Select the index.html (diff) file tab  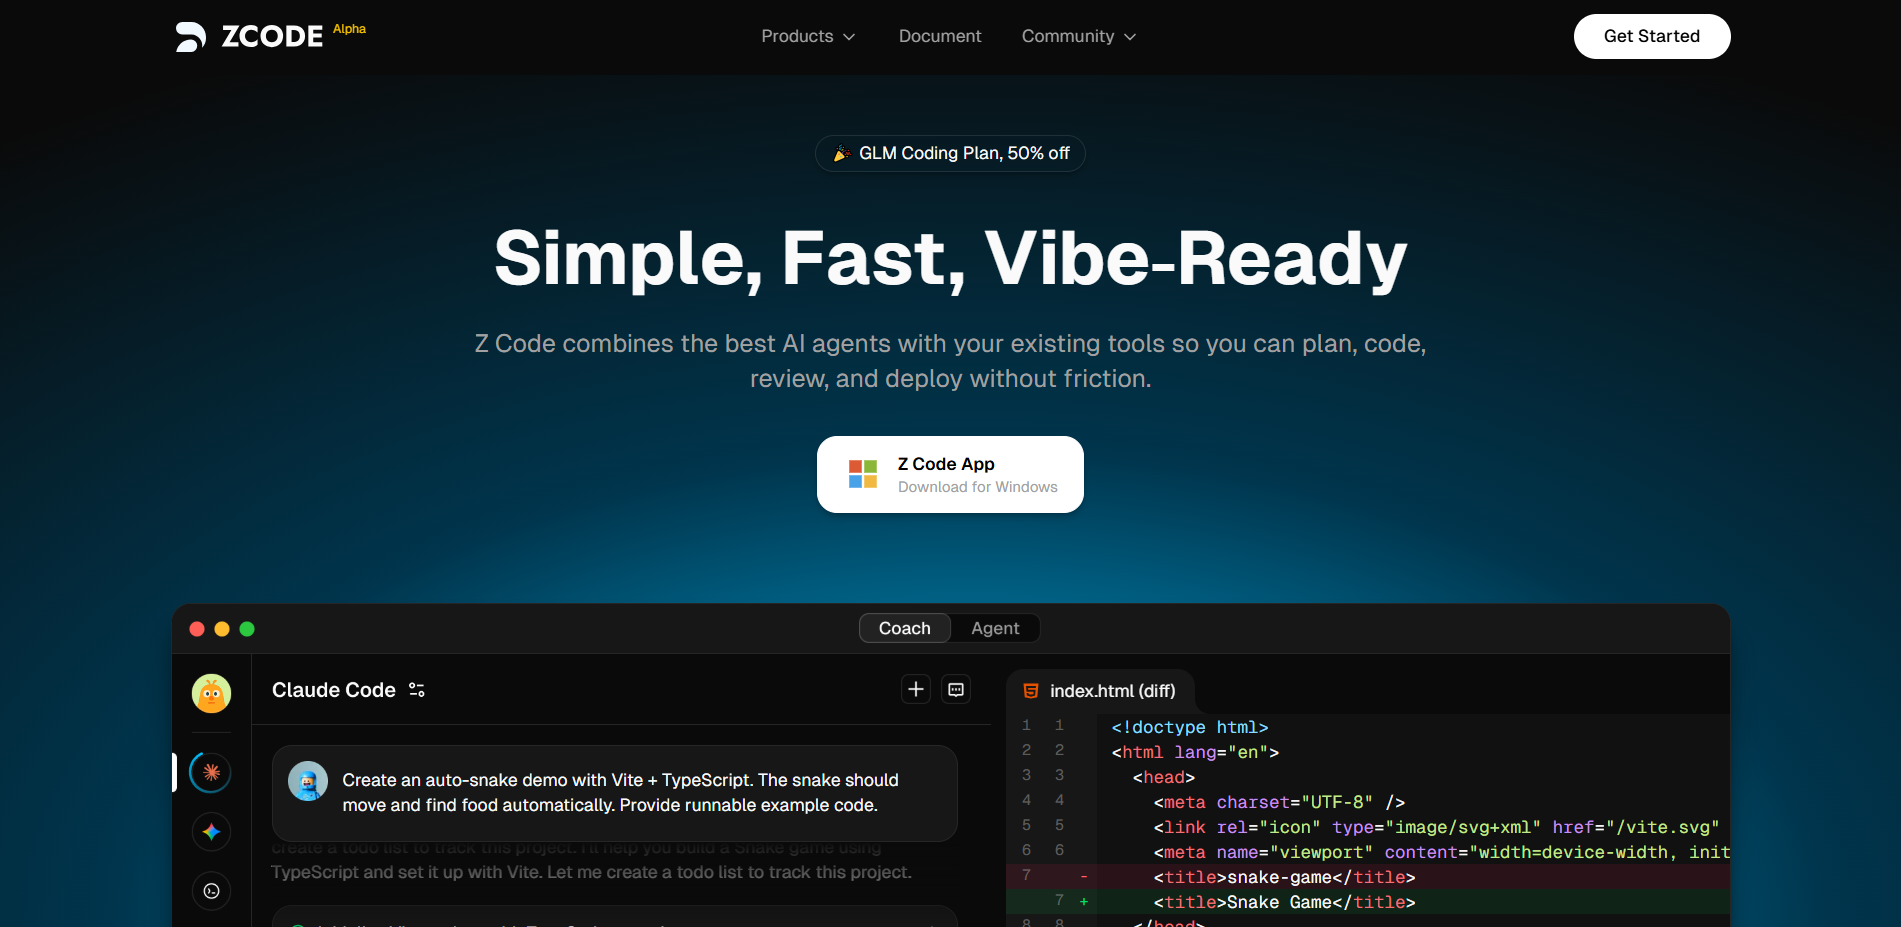click(x=1100, y=691)
